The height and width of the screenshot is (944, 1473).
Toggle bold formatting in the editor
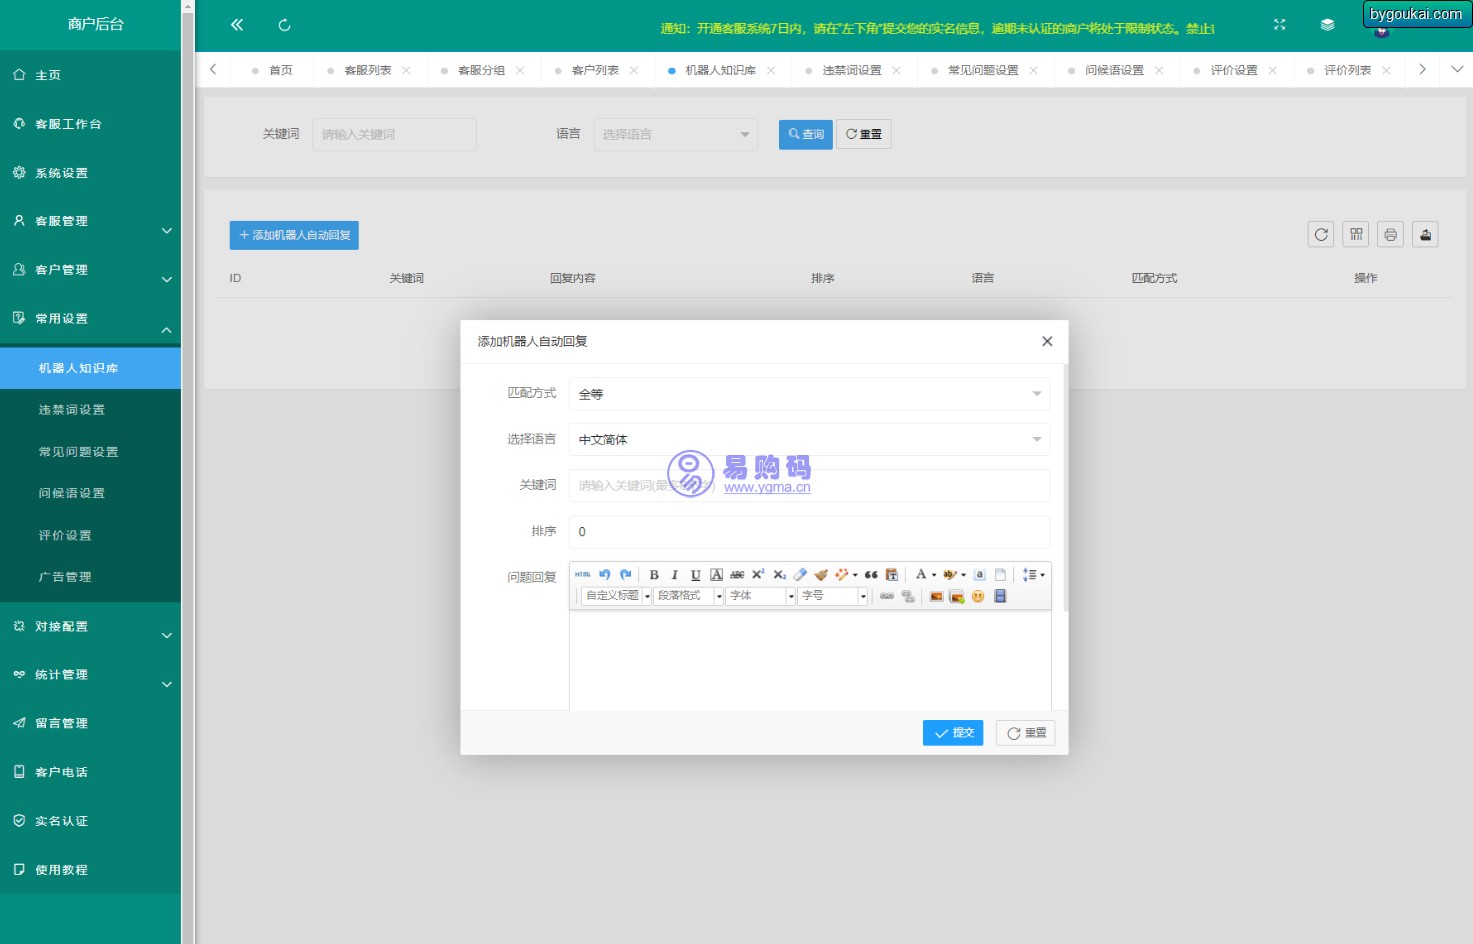pos(654,575)
